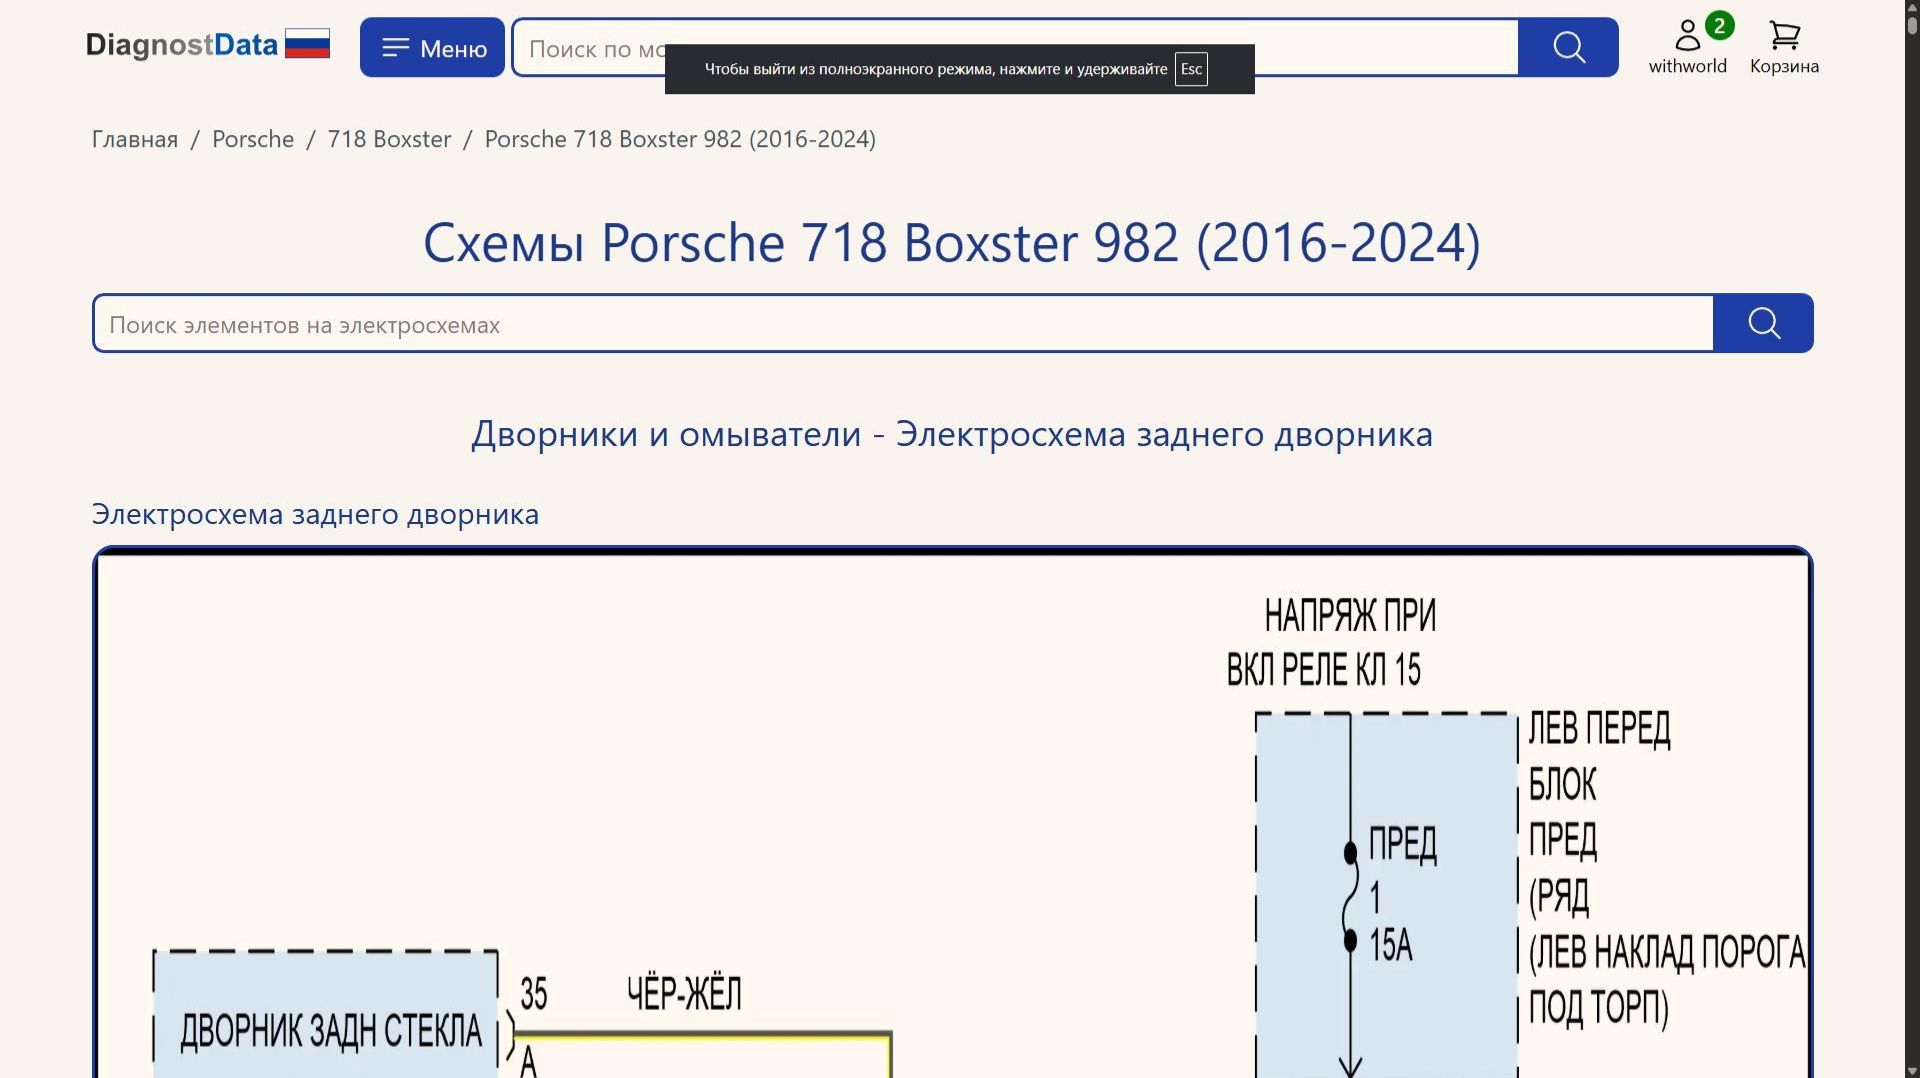Viewport: 1920px width, 1078px height.
Task: Click the top search magnifier icon
Action: 1567,47
